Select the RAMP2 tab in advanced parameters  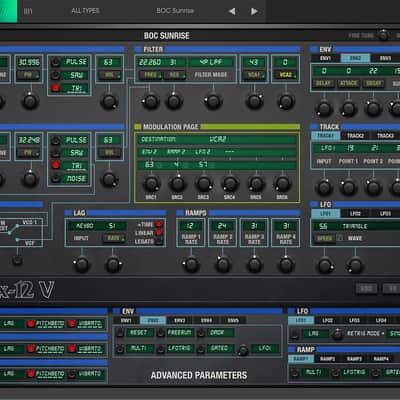click(328, 359)
